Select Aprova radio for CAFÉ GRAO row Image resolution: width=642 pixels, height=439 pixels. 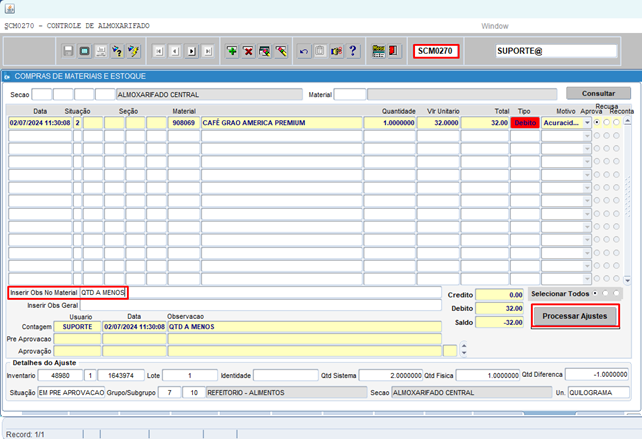(x=597, y=122)
